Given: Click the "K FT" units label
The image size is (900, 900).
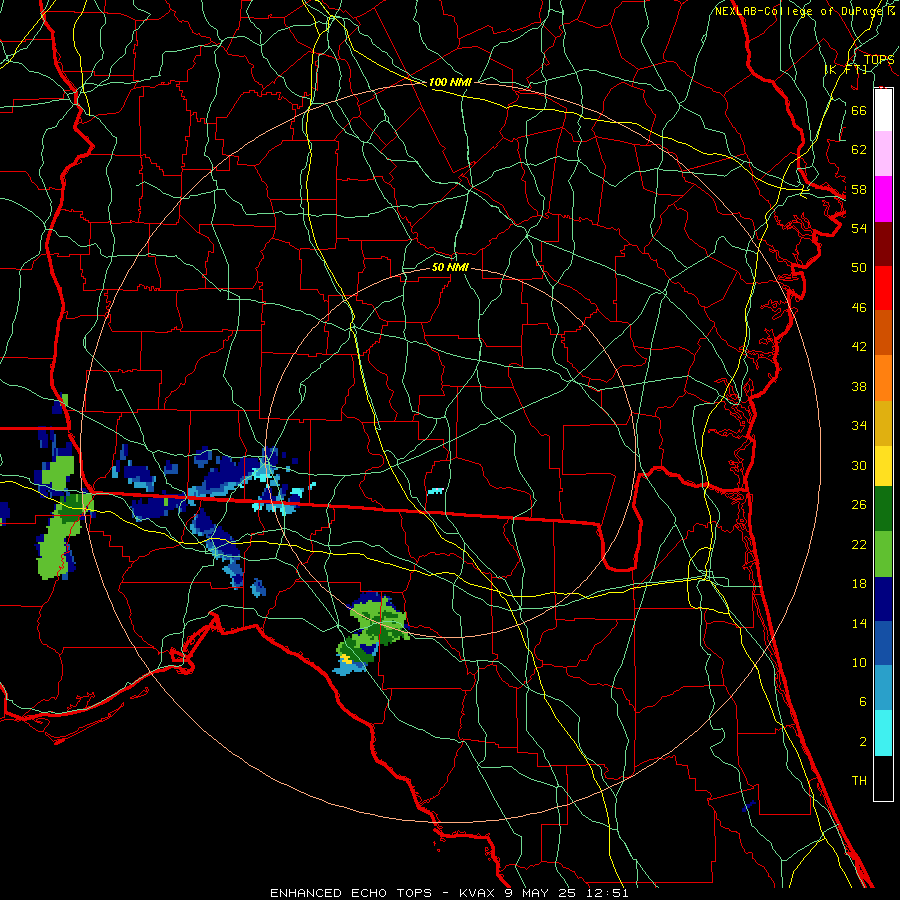Looking at the screenshot, I should 846,70.
